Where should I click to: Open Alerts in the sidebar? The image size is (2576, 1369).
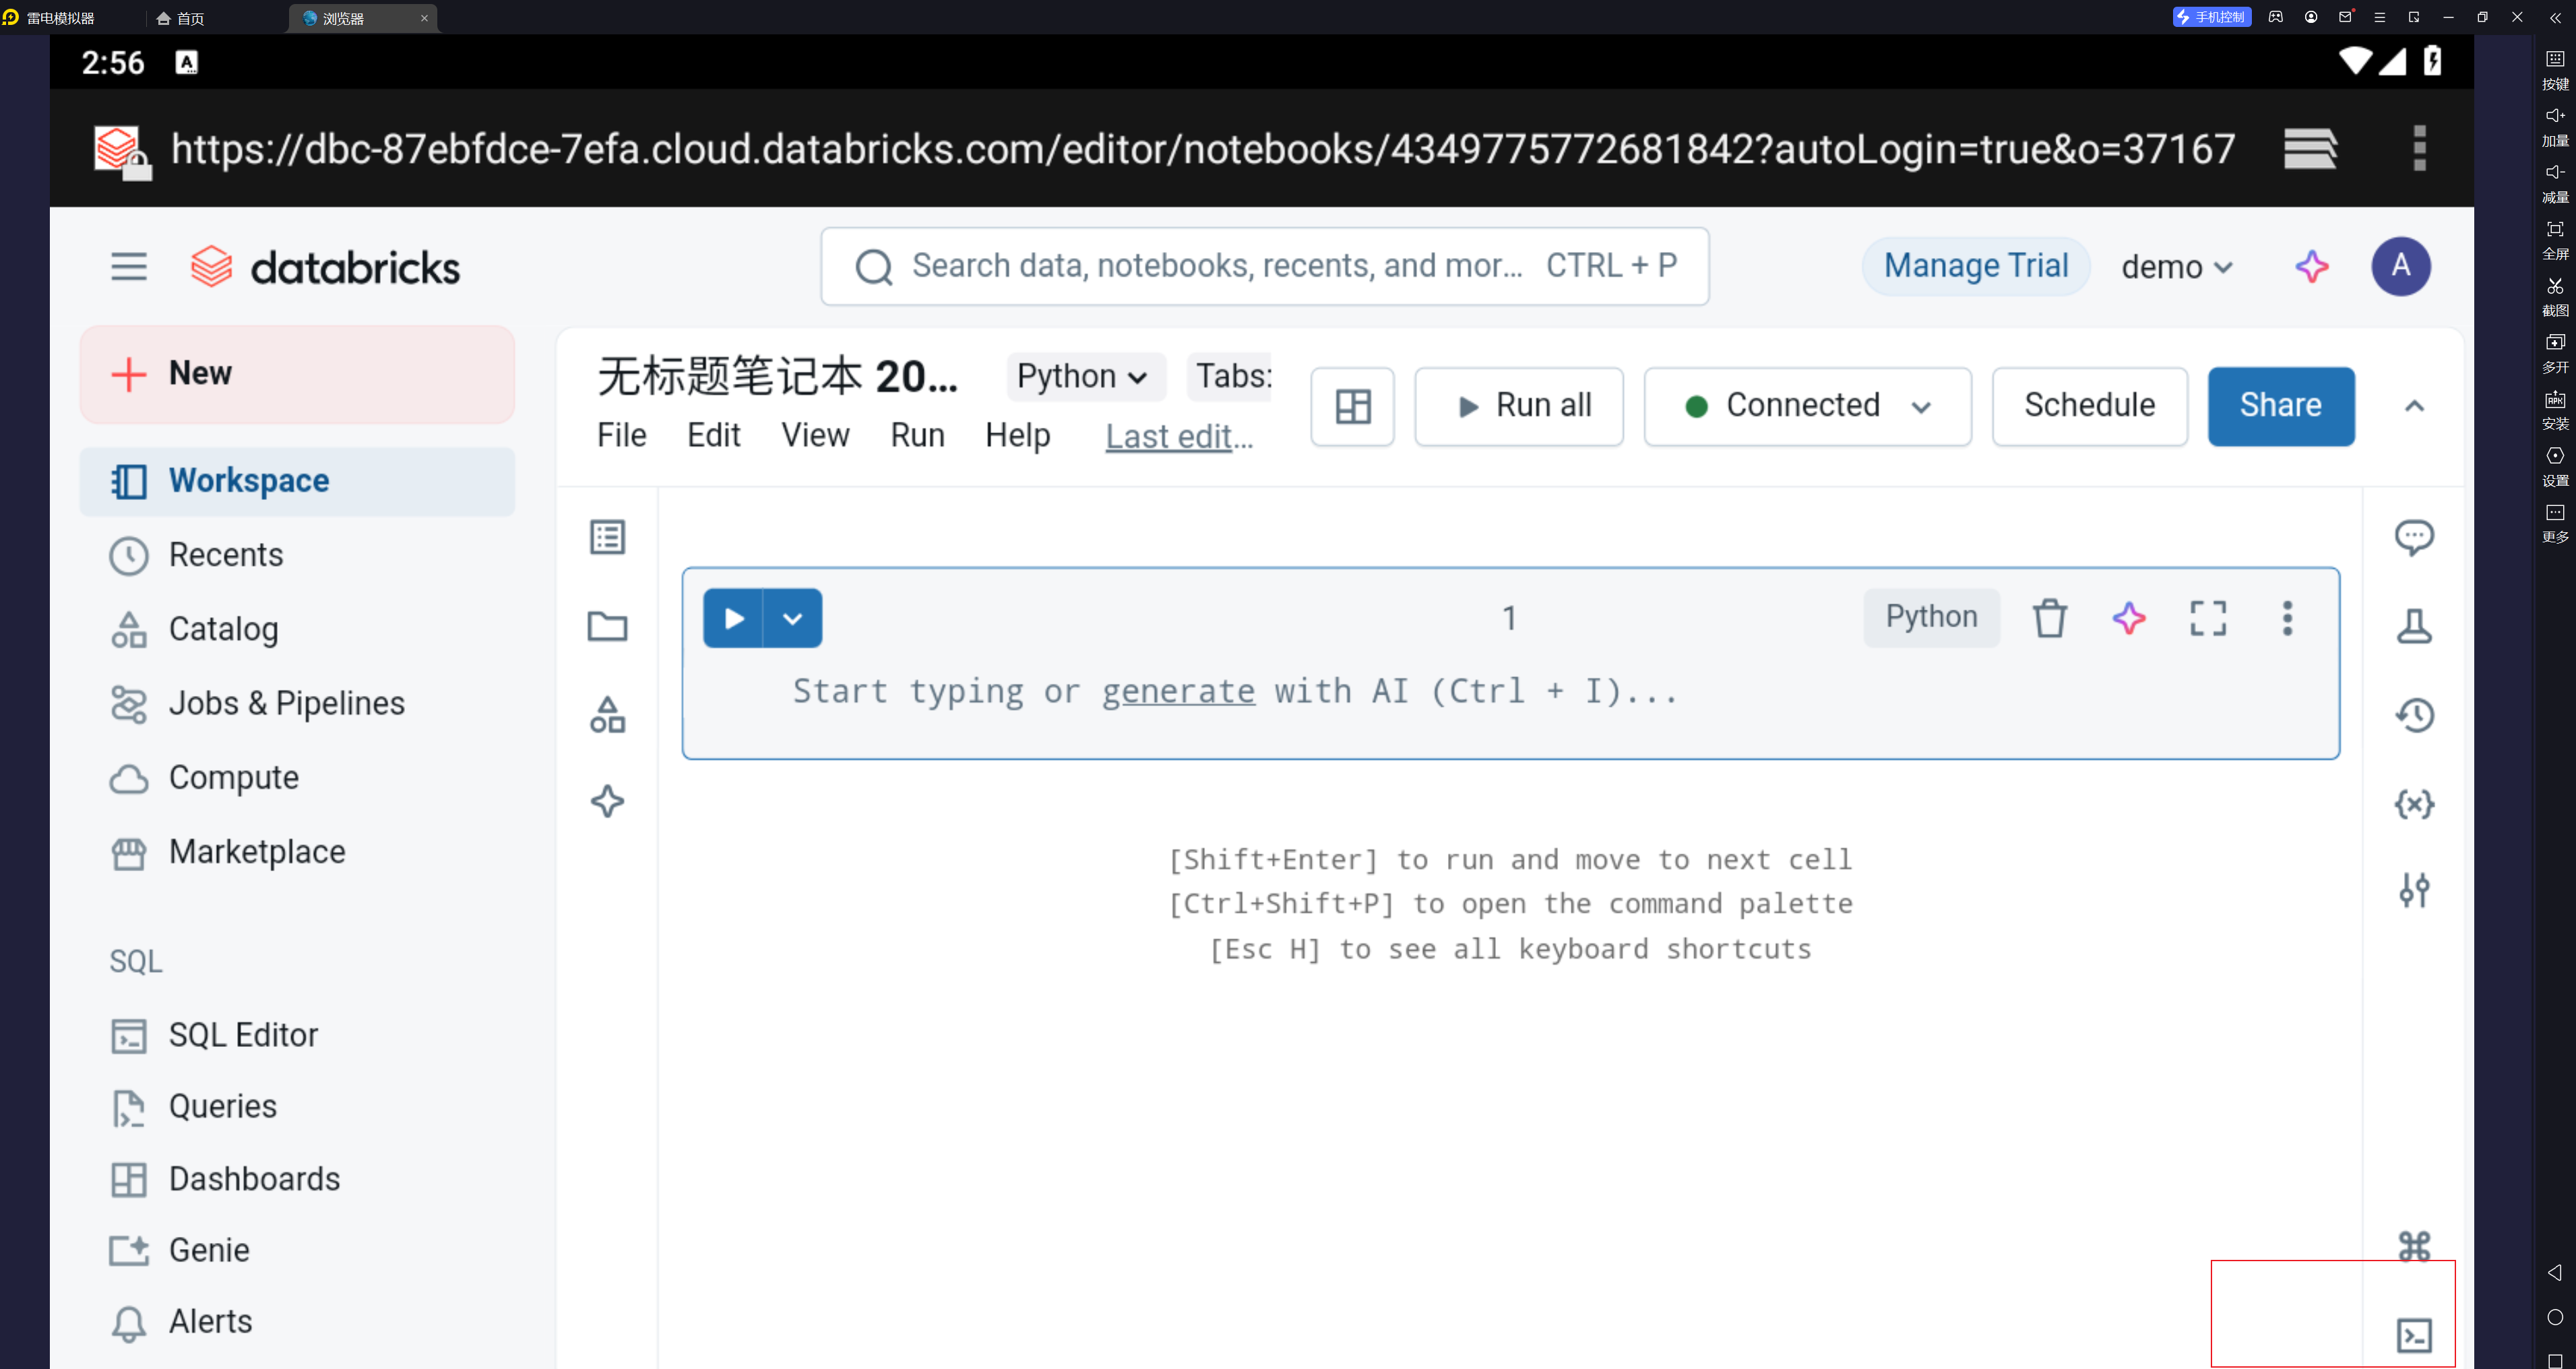pos(297,1322)
